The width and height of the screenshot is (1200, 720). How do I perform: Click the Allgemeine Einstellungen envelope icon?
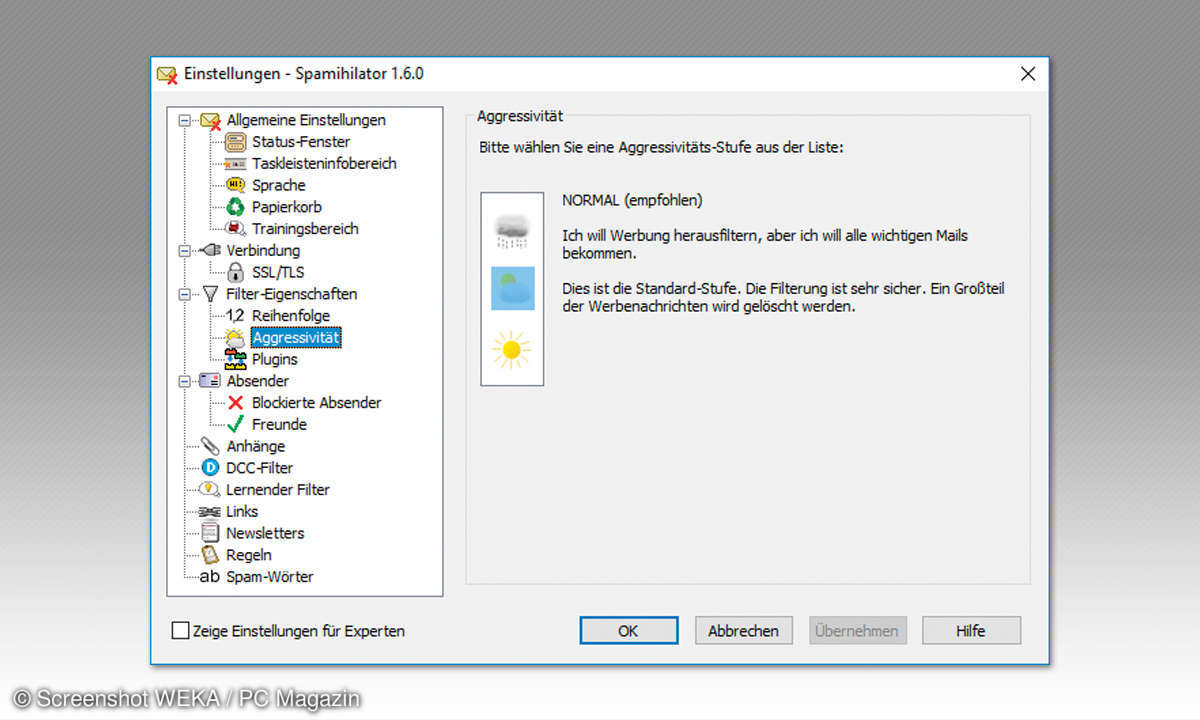tap(210, 121)
